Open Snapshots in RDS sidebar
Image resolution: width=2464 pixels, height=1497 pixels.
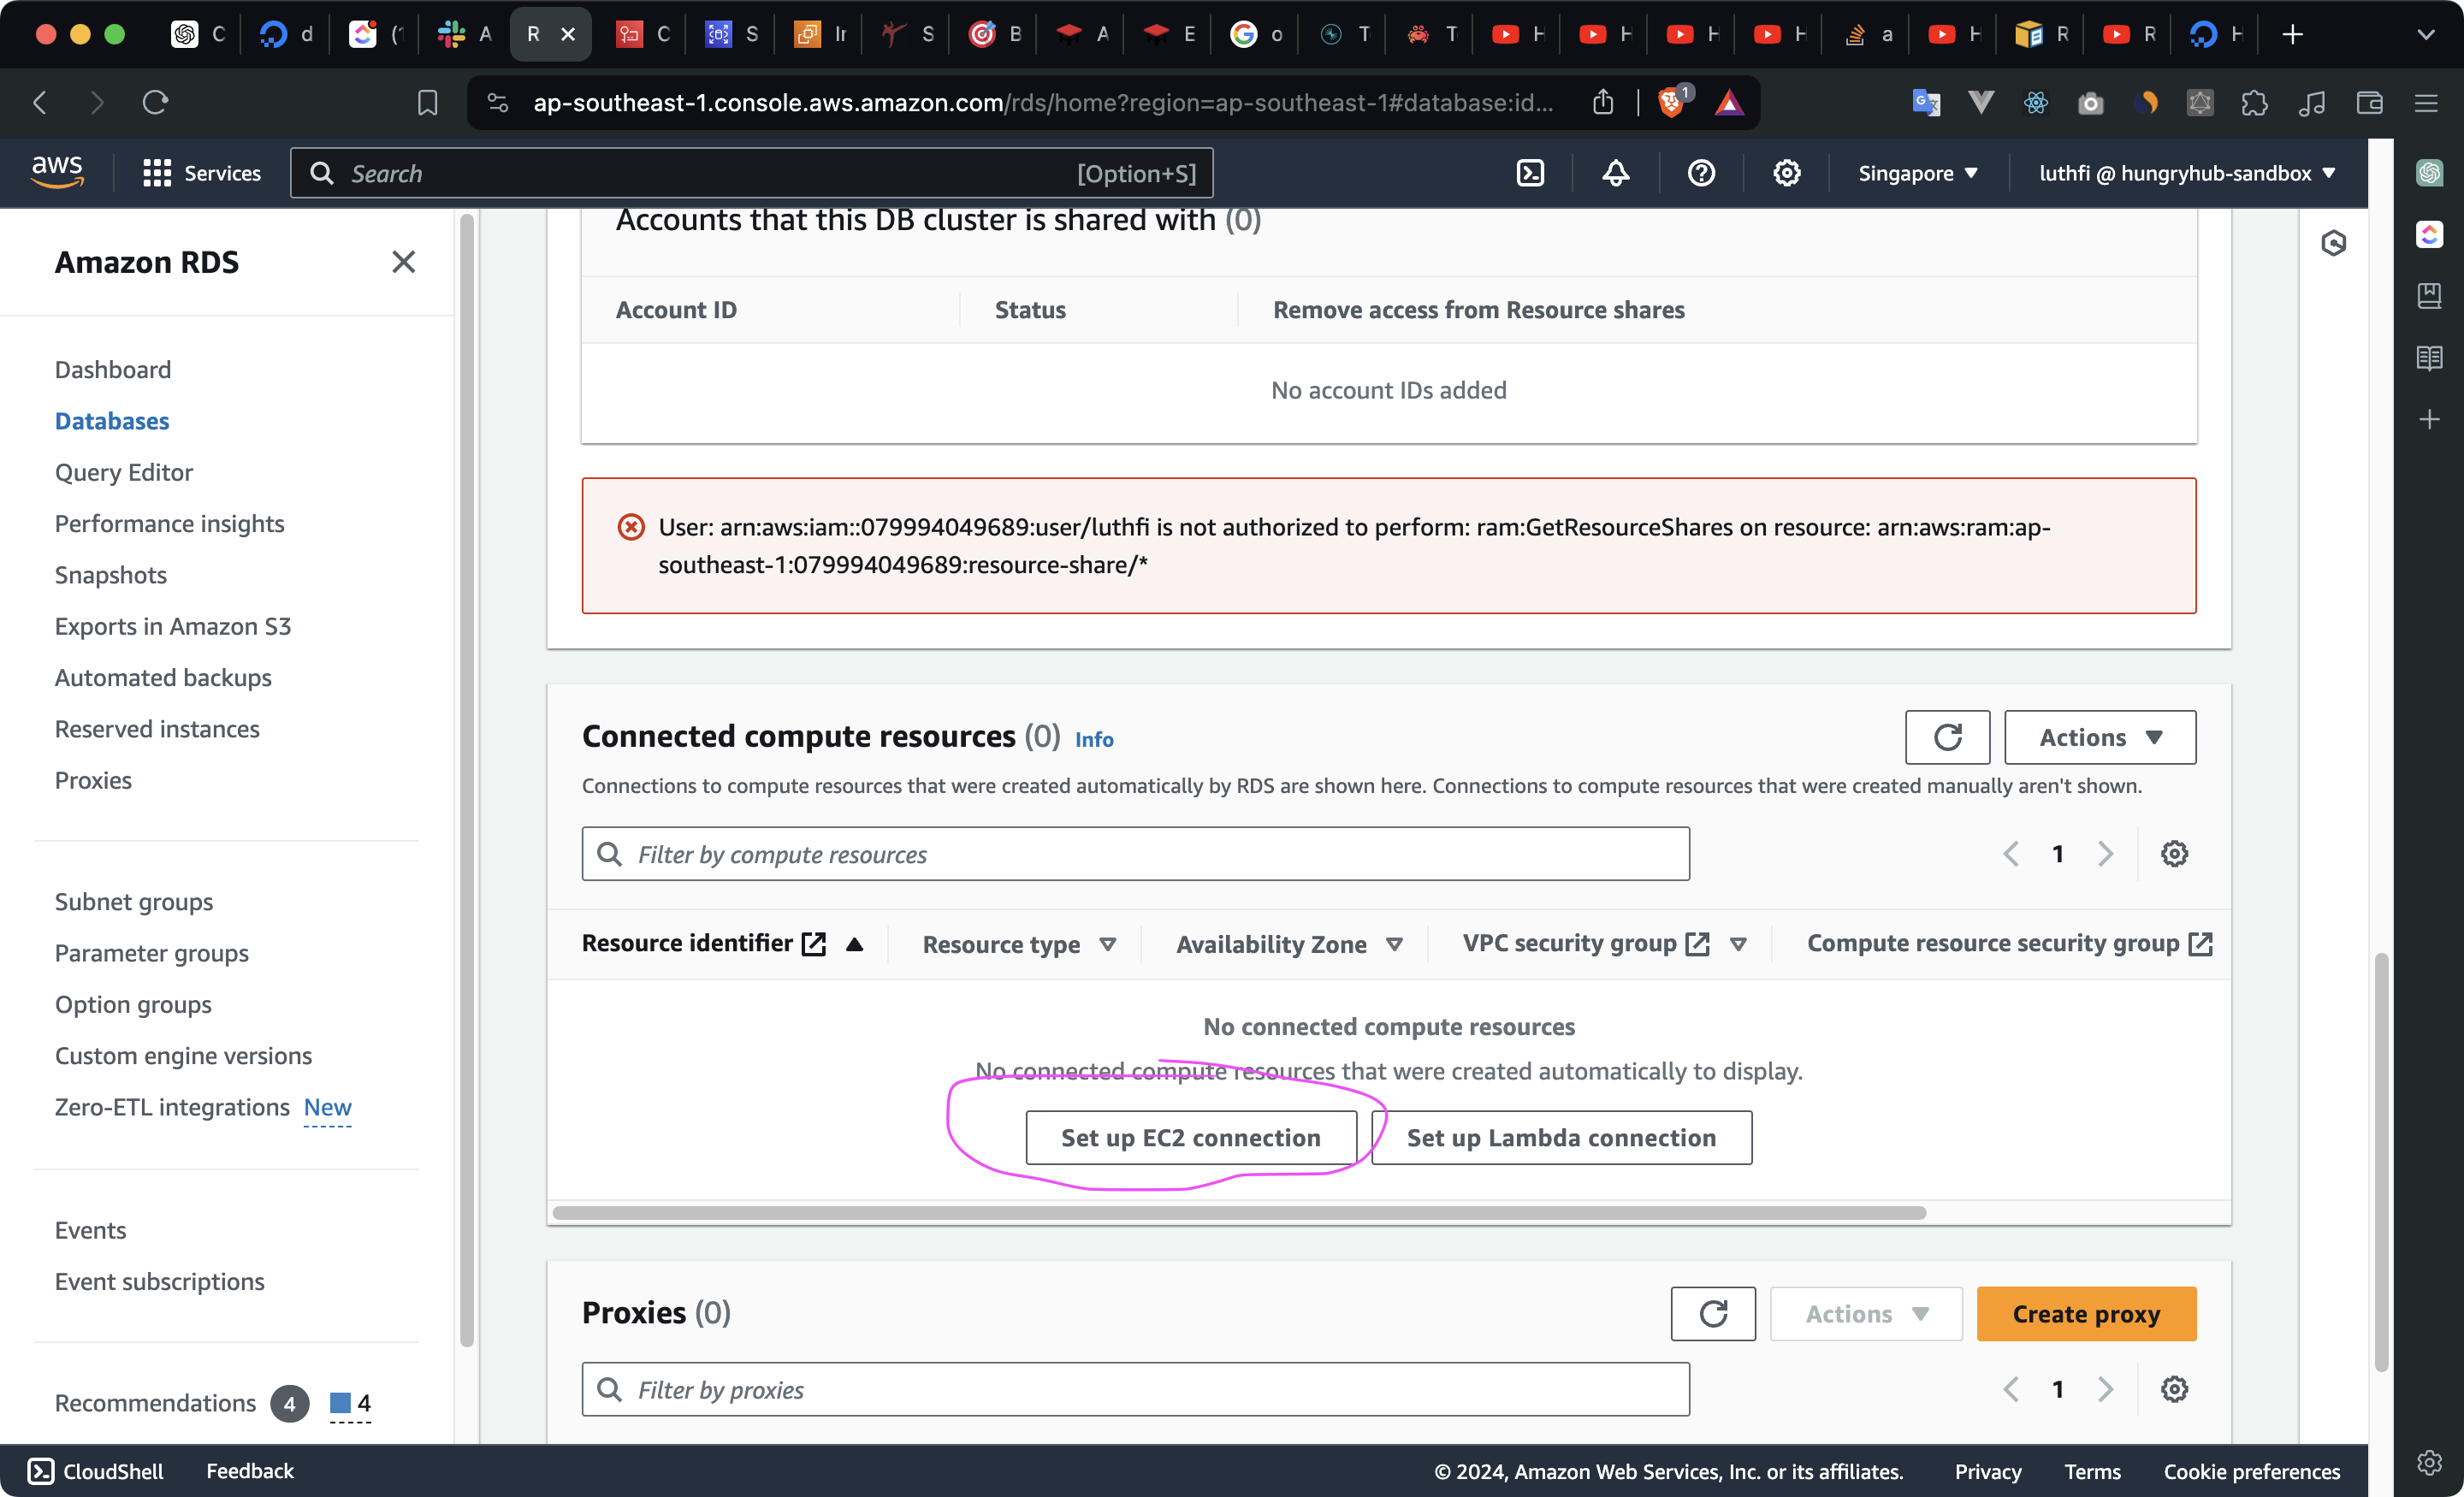111,575
